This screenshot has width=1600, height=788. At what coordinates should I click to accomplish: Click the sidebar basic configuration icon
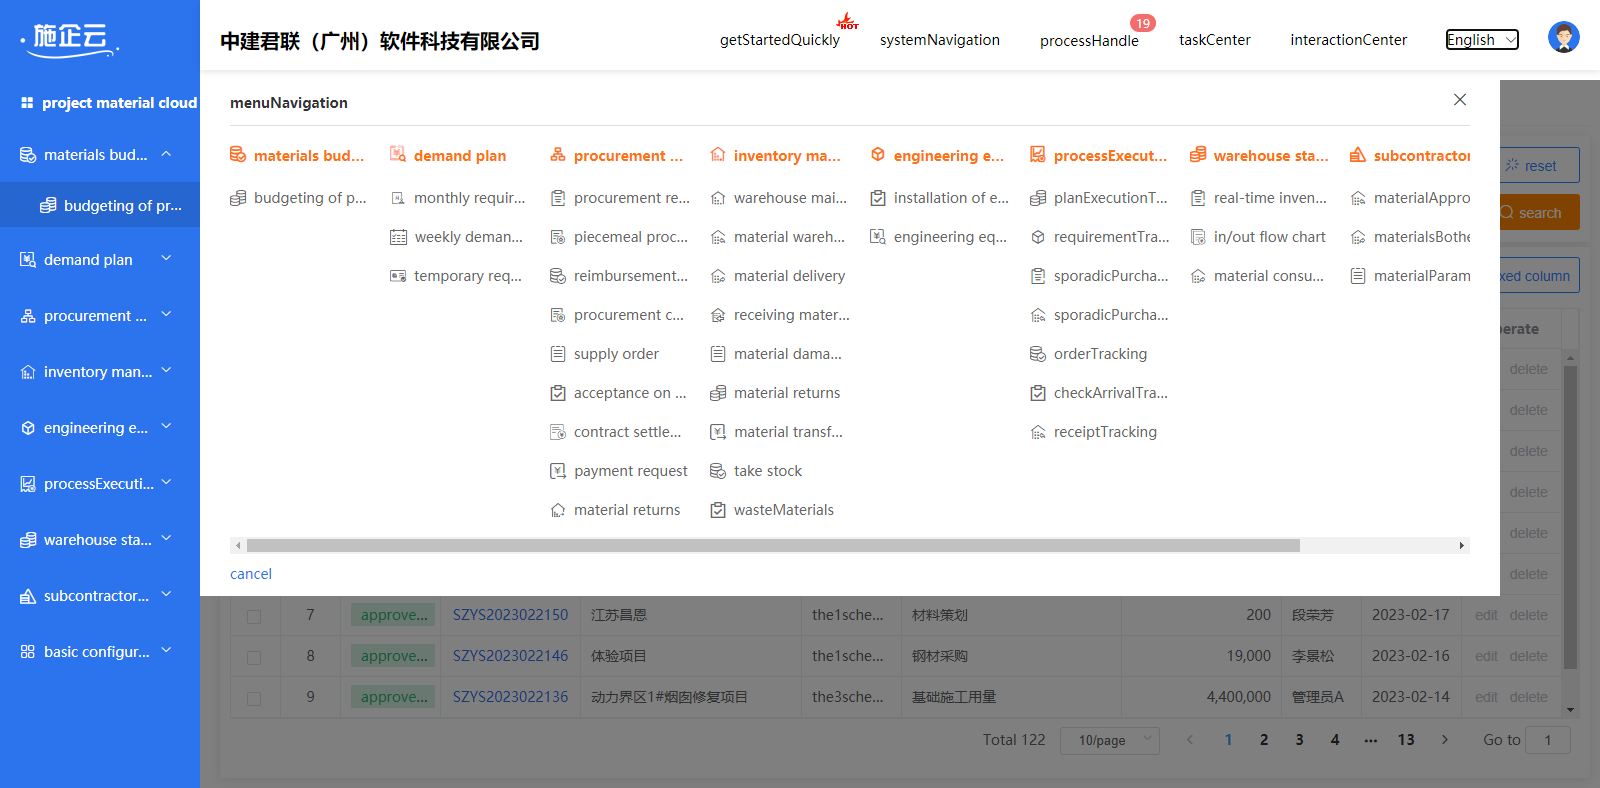click(x=28, y=652)
